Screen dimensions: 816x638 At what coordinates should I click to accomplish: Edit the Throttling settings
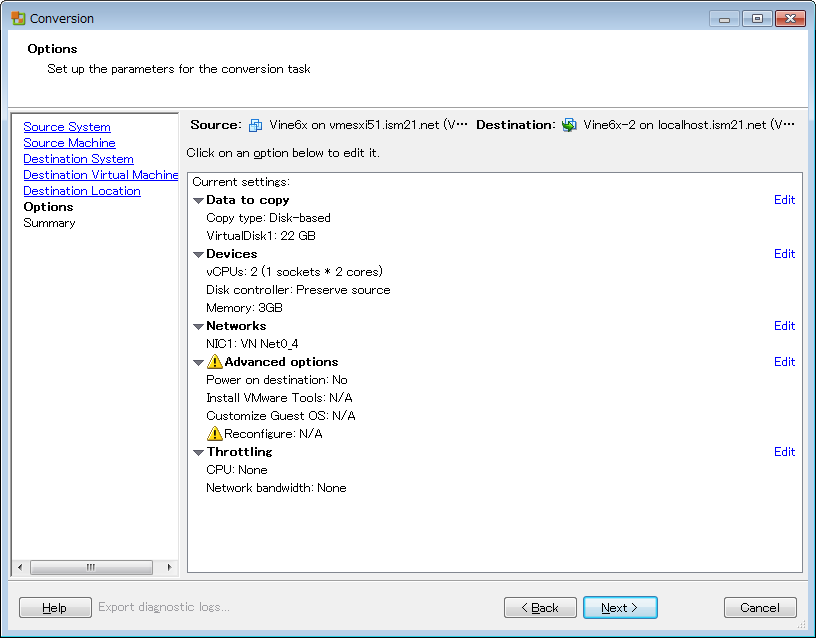coord(784,452)
